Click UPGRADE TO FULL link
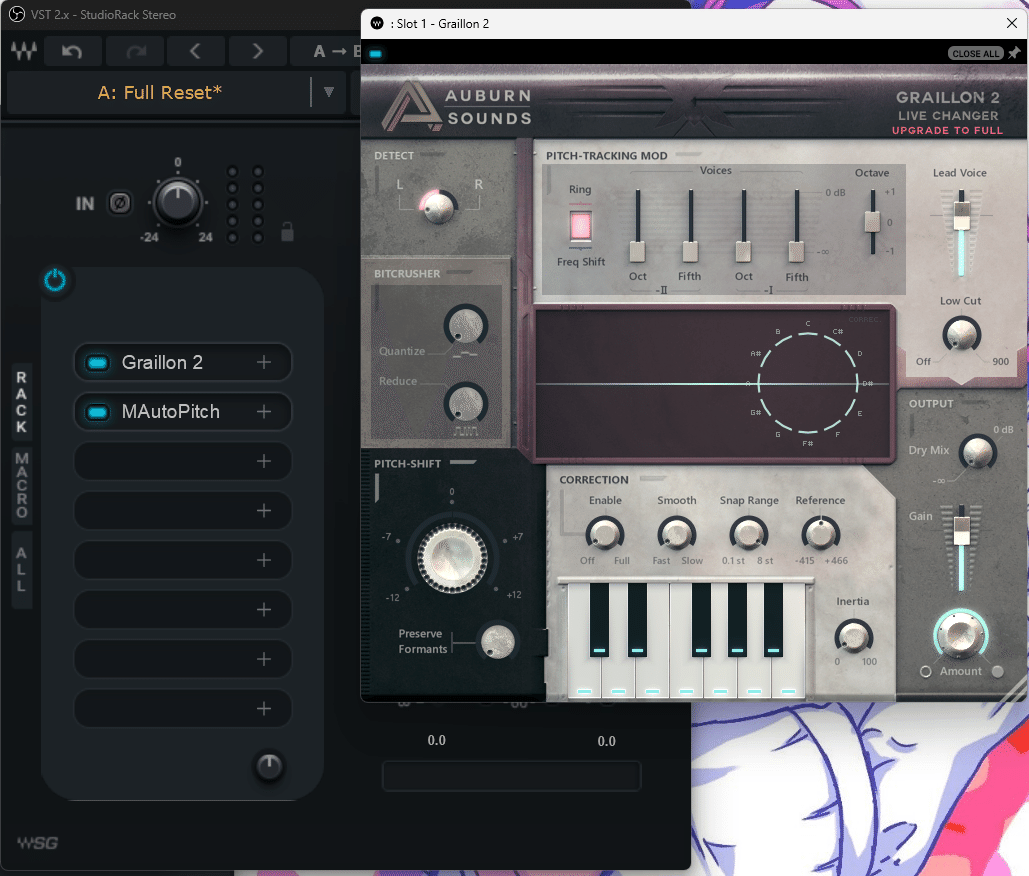The height and width of the screenshot is (876, 1029). point(947,131)
